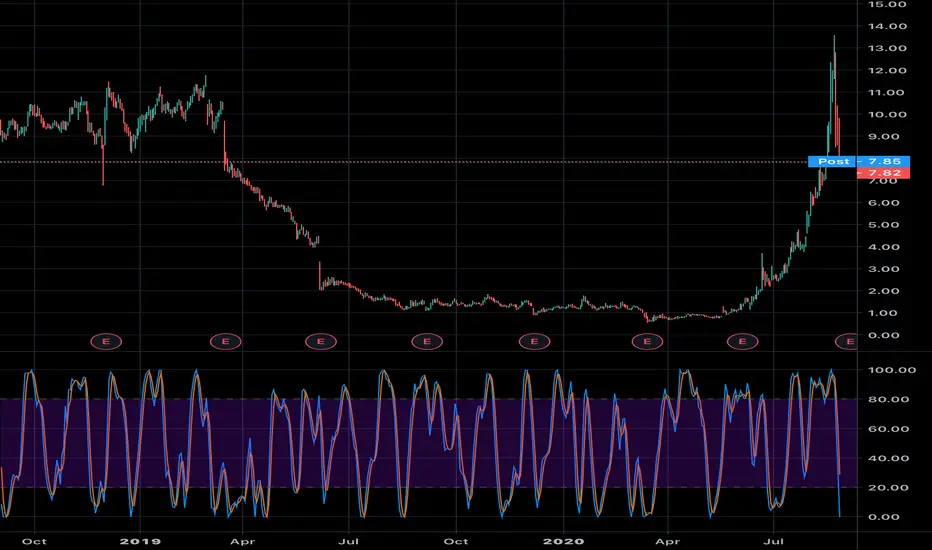Click the Jul label following 2020 on time axis
The height and width of the screenshot is (550, 932).
[x=773, y=542]
